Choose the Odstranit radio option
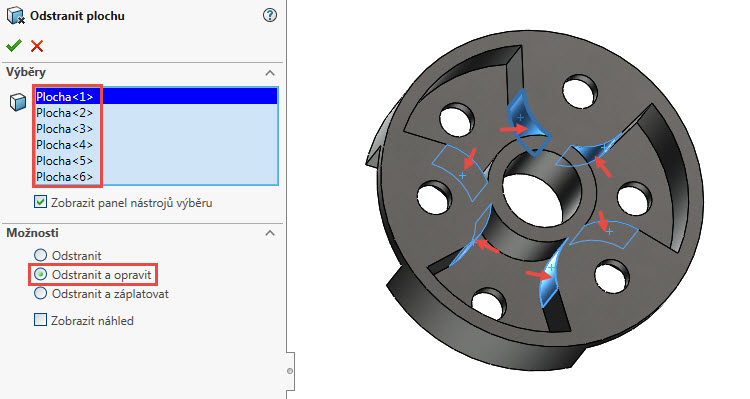This screenshot has width=750, height=399. point(41,255)
